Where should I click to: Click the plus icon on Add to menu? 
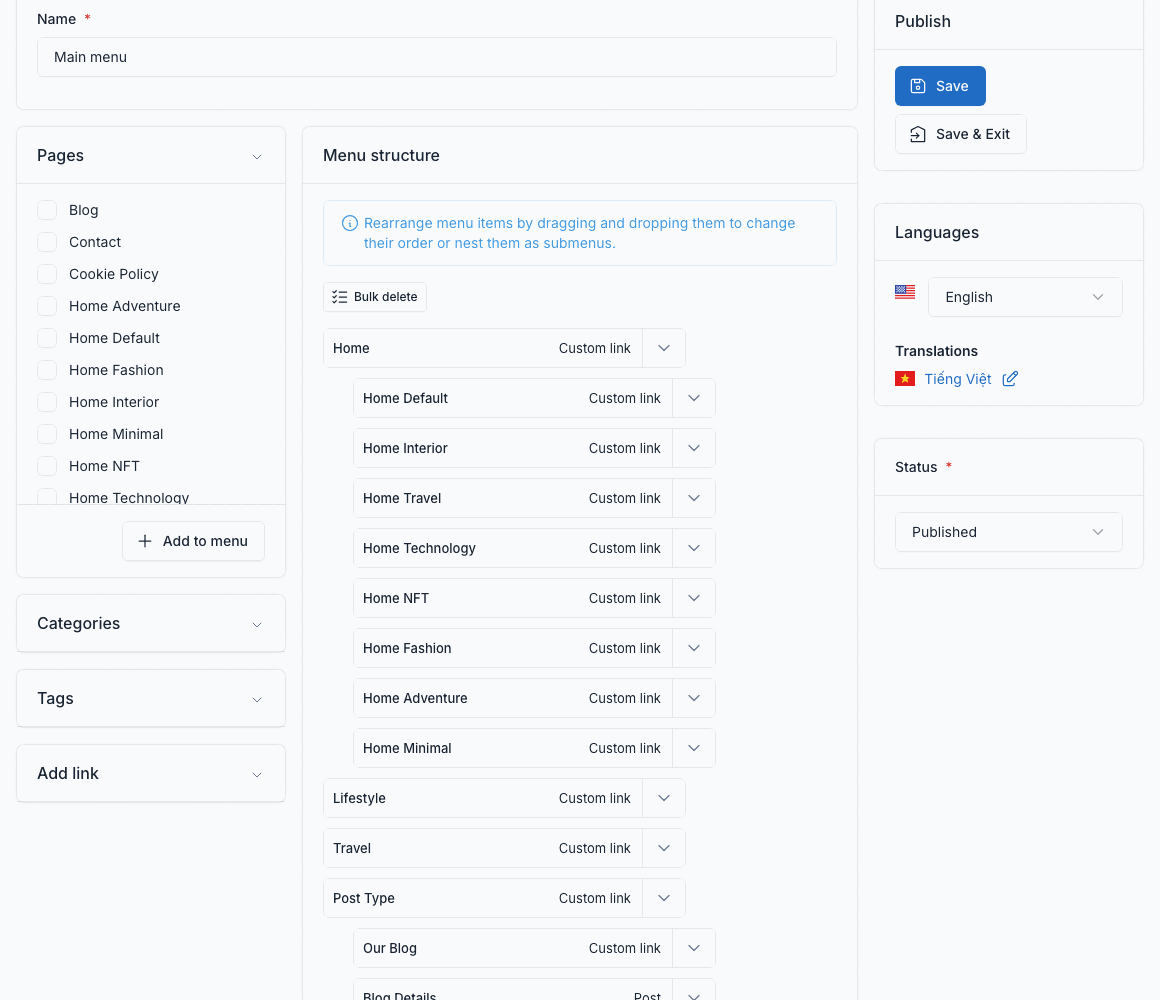pos(145,541)
